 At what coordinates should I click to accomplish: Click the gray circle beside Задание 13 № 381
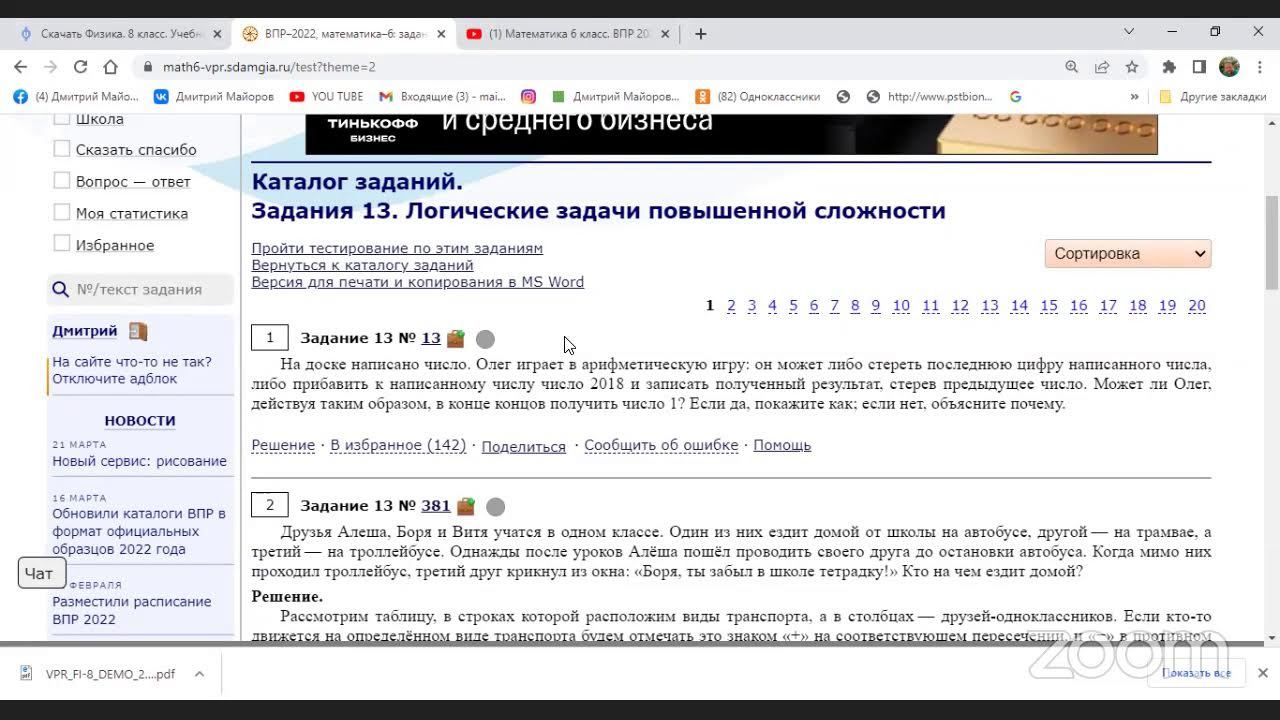(495, 507)
